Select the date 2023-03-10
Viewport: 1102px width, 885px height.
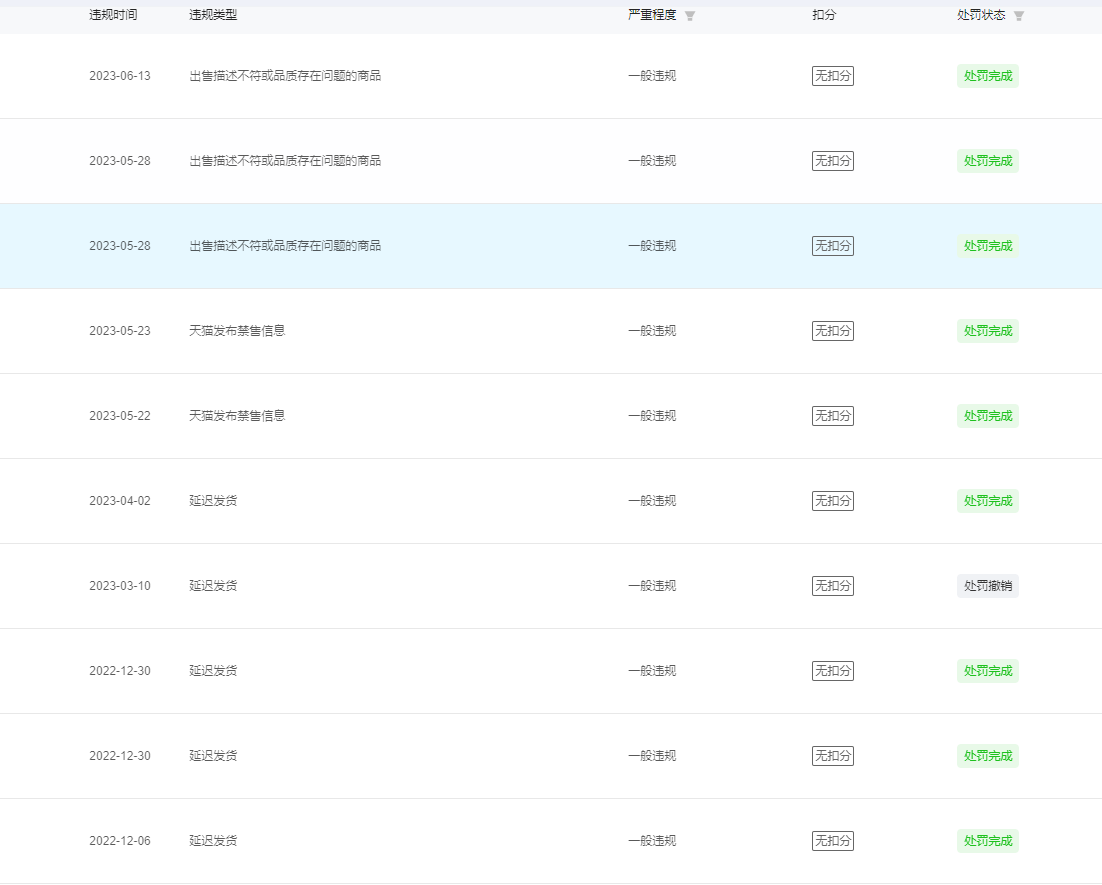click(x=119, y=586)
